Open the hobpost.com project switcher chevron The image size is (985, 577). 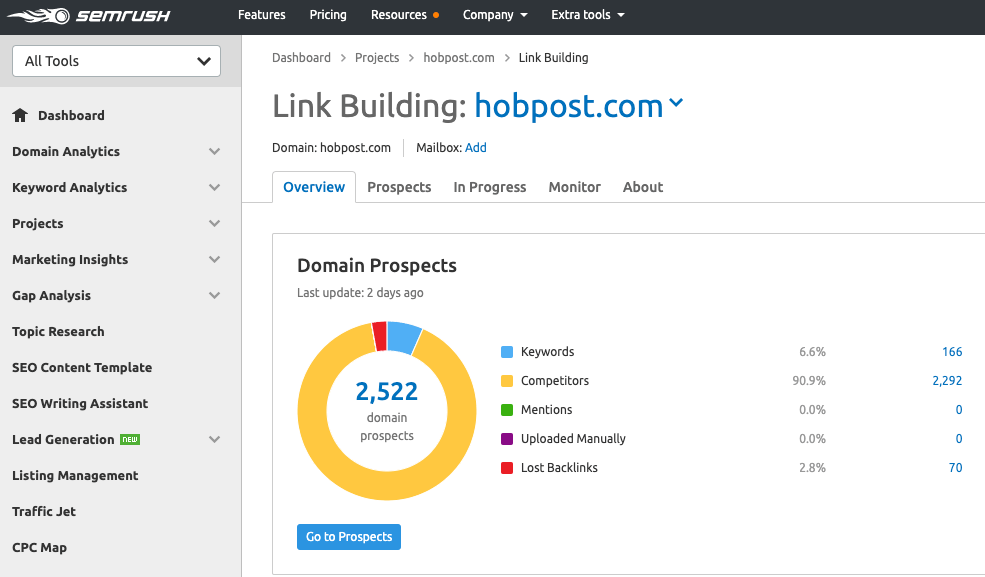(676, 102)
